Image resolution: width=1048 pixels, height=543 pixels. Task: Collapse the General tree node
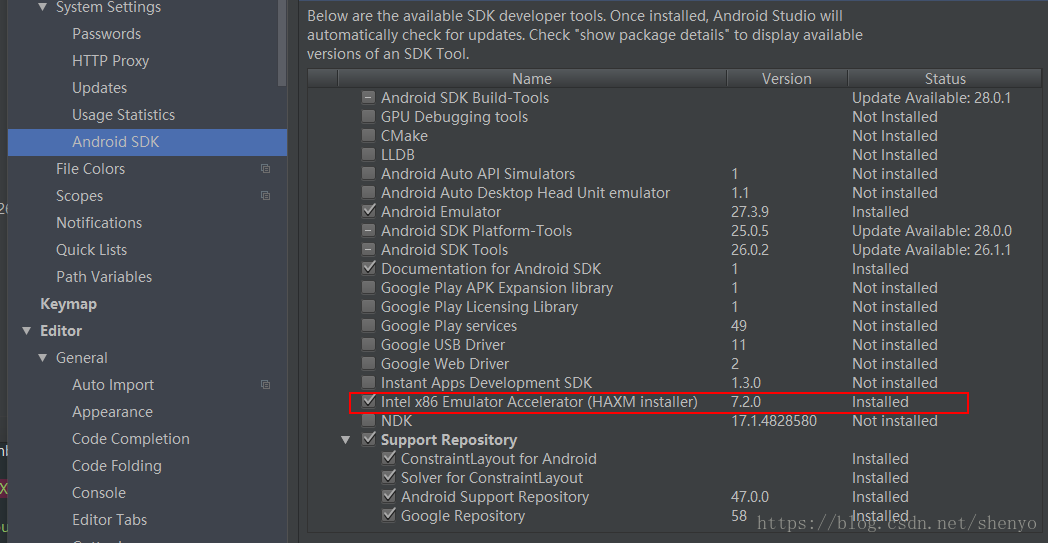point(43,358)
